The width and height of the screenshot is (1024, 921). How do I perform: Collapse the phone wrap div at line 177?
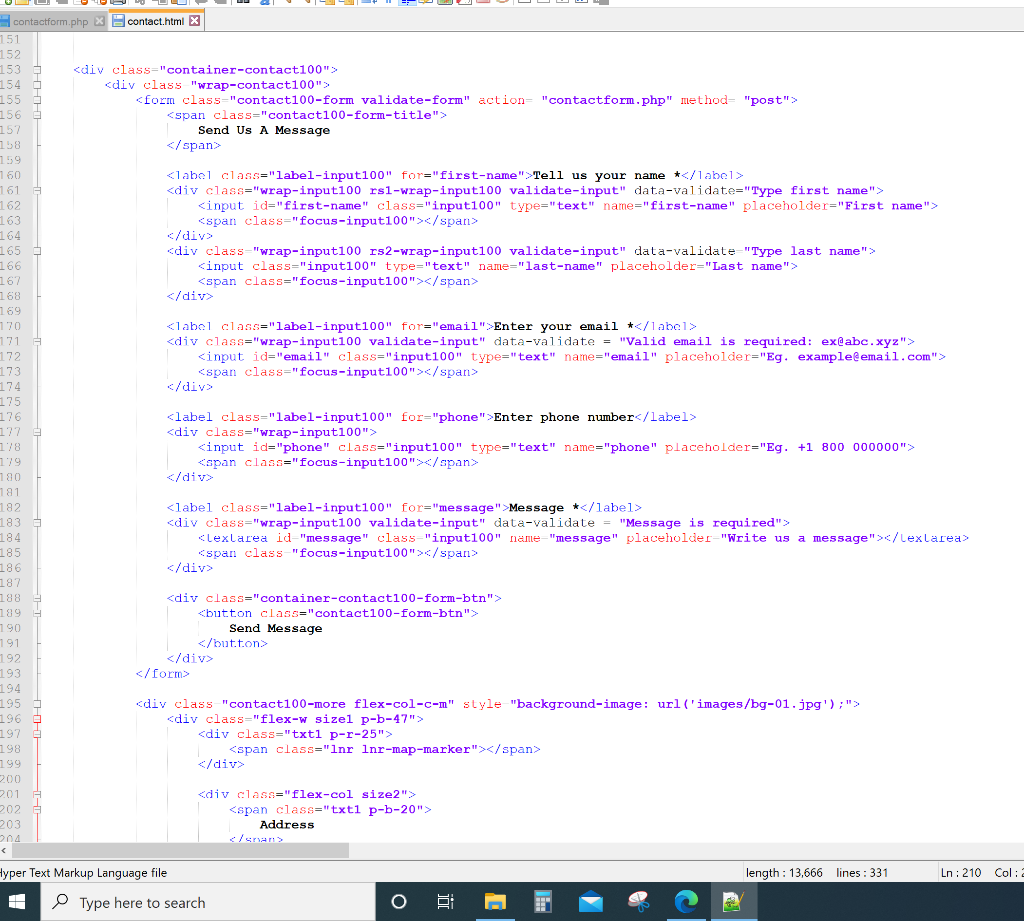point(37,432)
